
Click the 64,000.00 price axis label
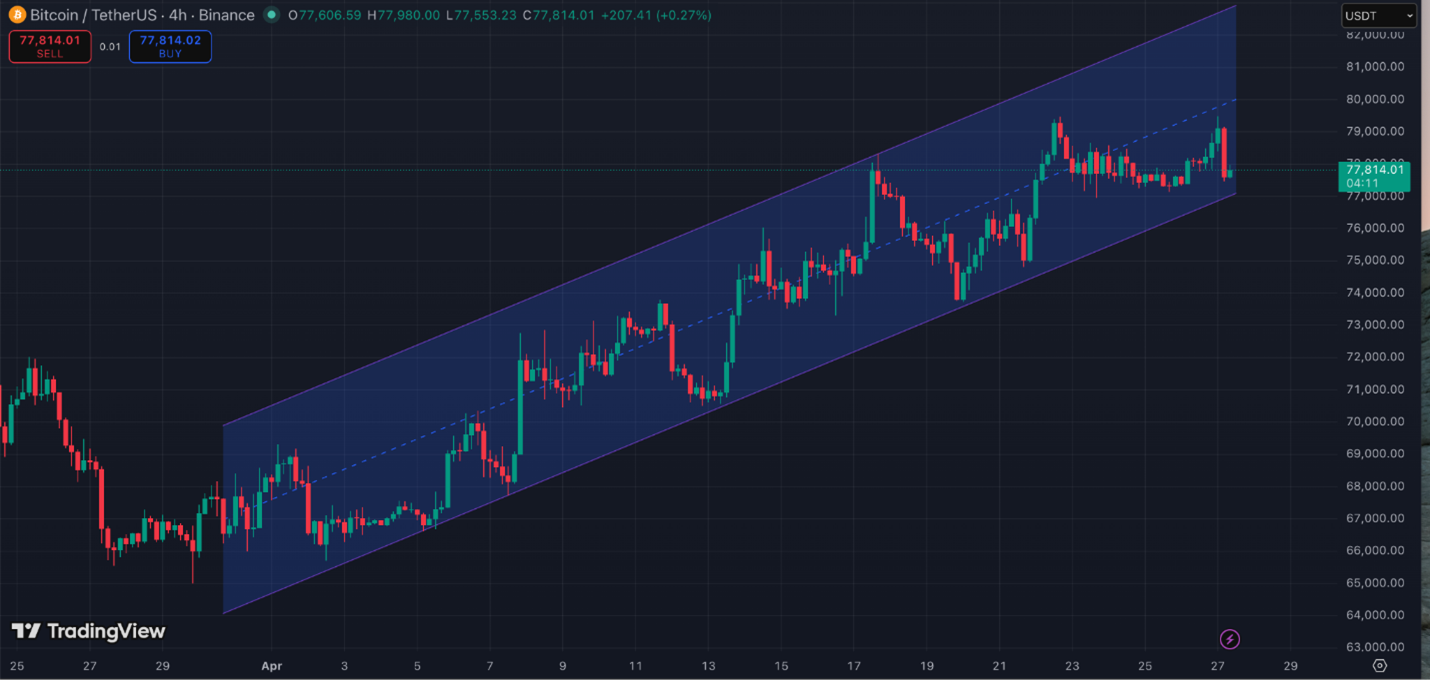[x=1375, y=615]
